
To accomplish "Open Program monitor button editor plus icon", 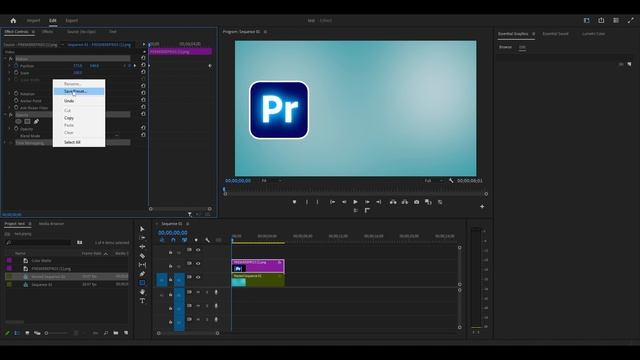I will coord(482,207).
